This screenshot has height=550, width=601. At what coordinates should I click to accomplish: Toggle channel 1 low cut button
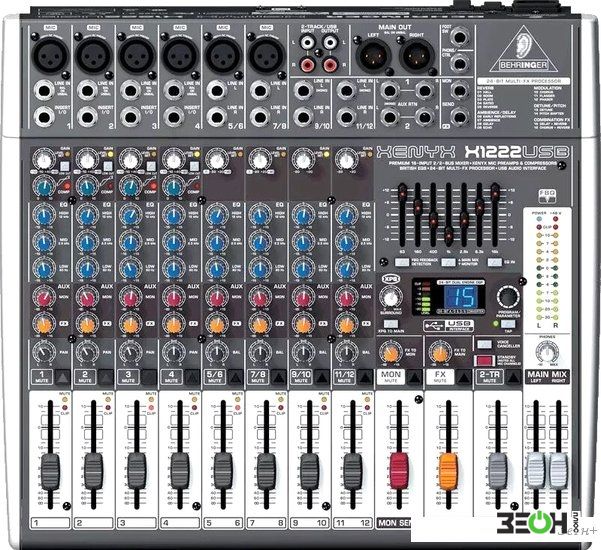tap(64, 166)
